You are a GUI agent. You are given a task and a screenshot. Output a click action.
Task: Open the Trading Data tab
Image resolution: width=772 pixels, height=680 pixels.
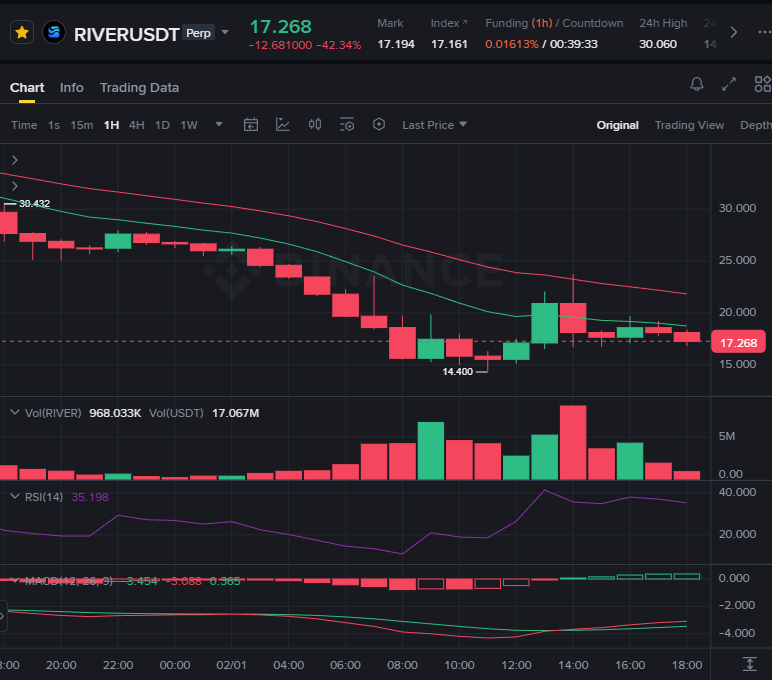coord(139,88)
